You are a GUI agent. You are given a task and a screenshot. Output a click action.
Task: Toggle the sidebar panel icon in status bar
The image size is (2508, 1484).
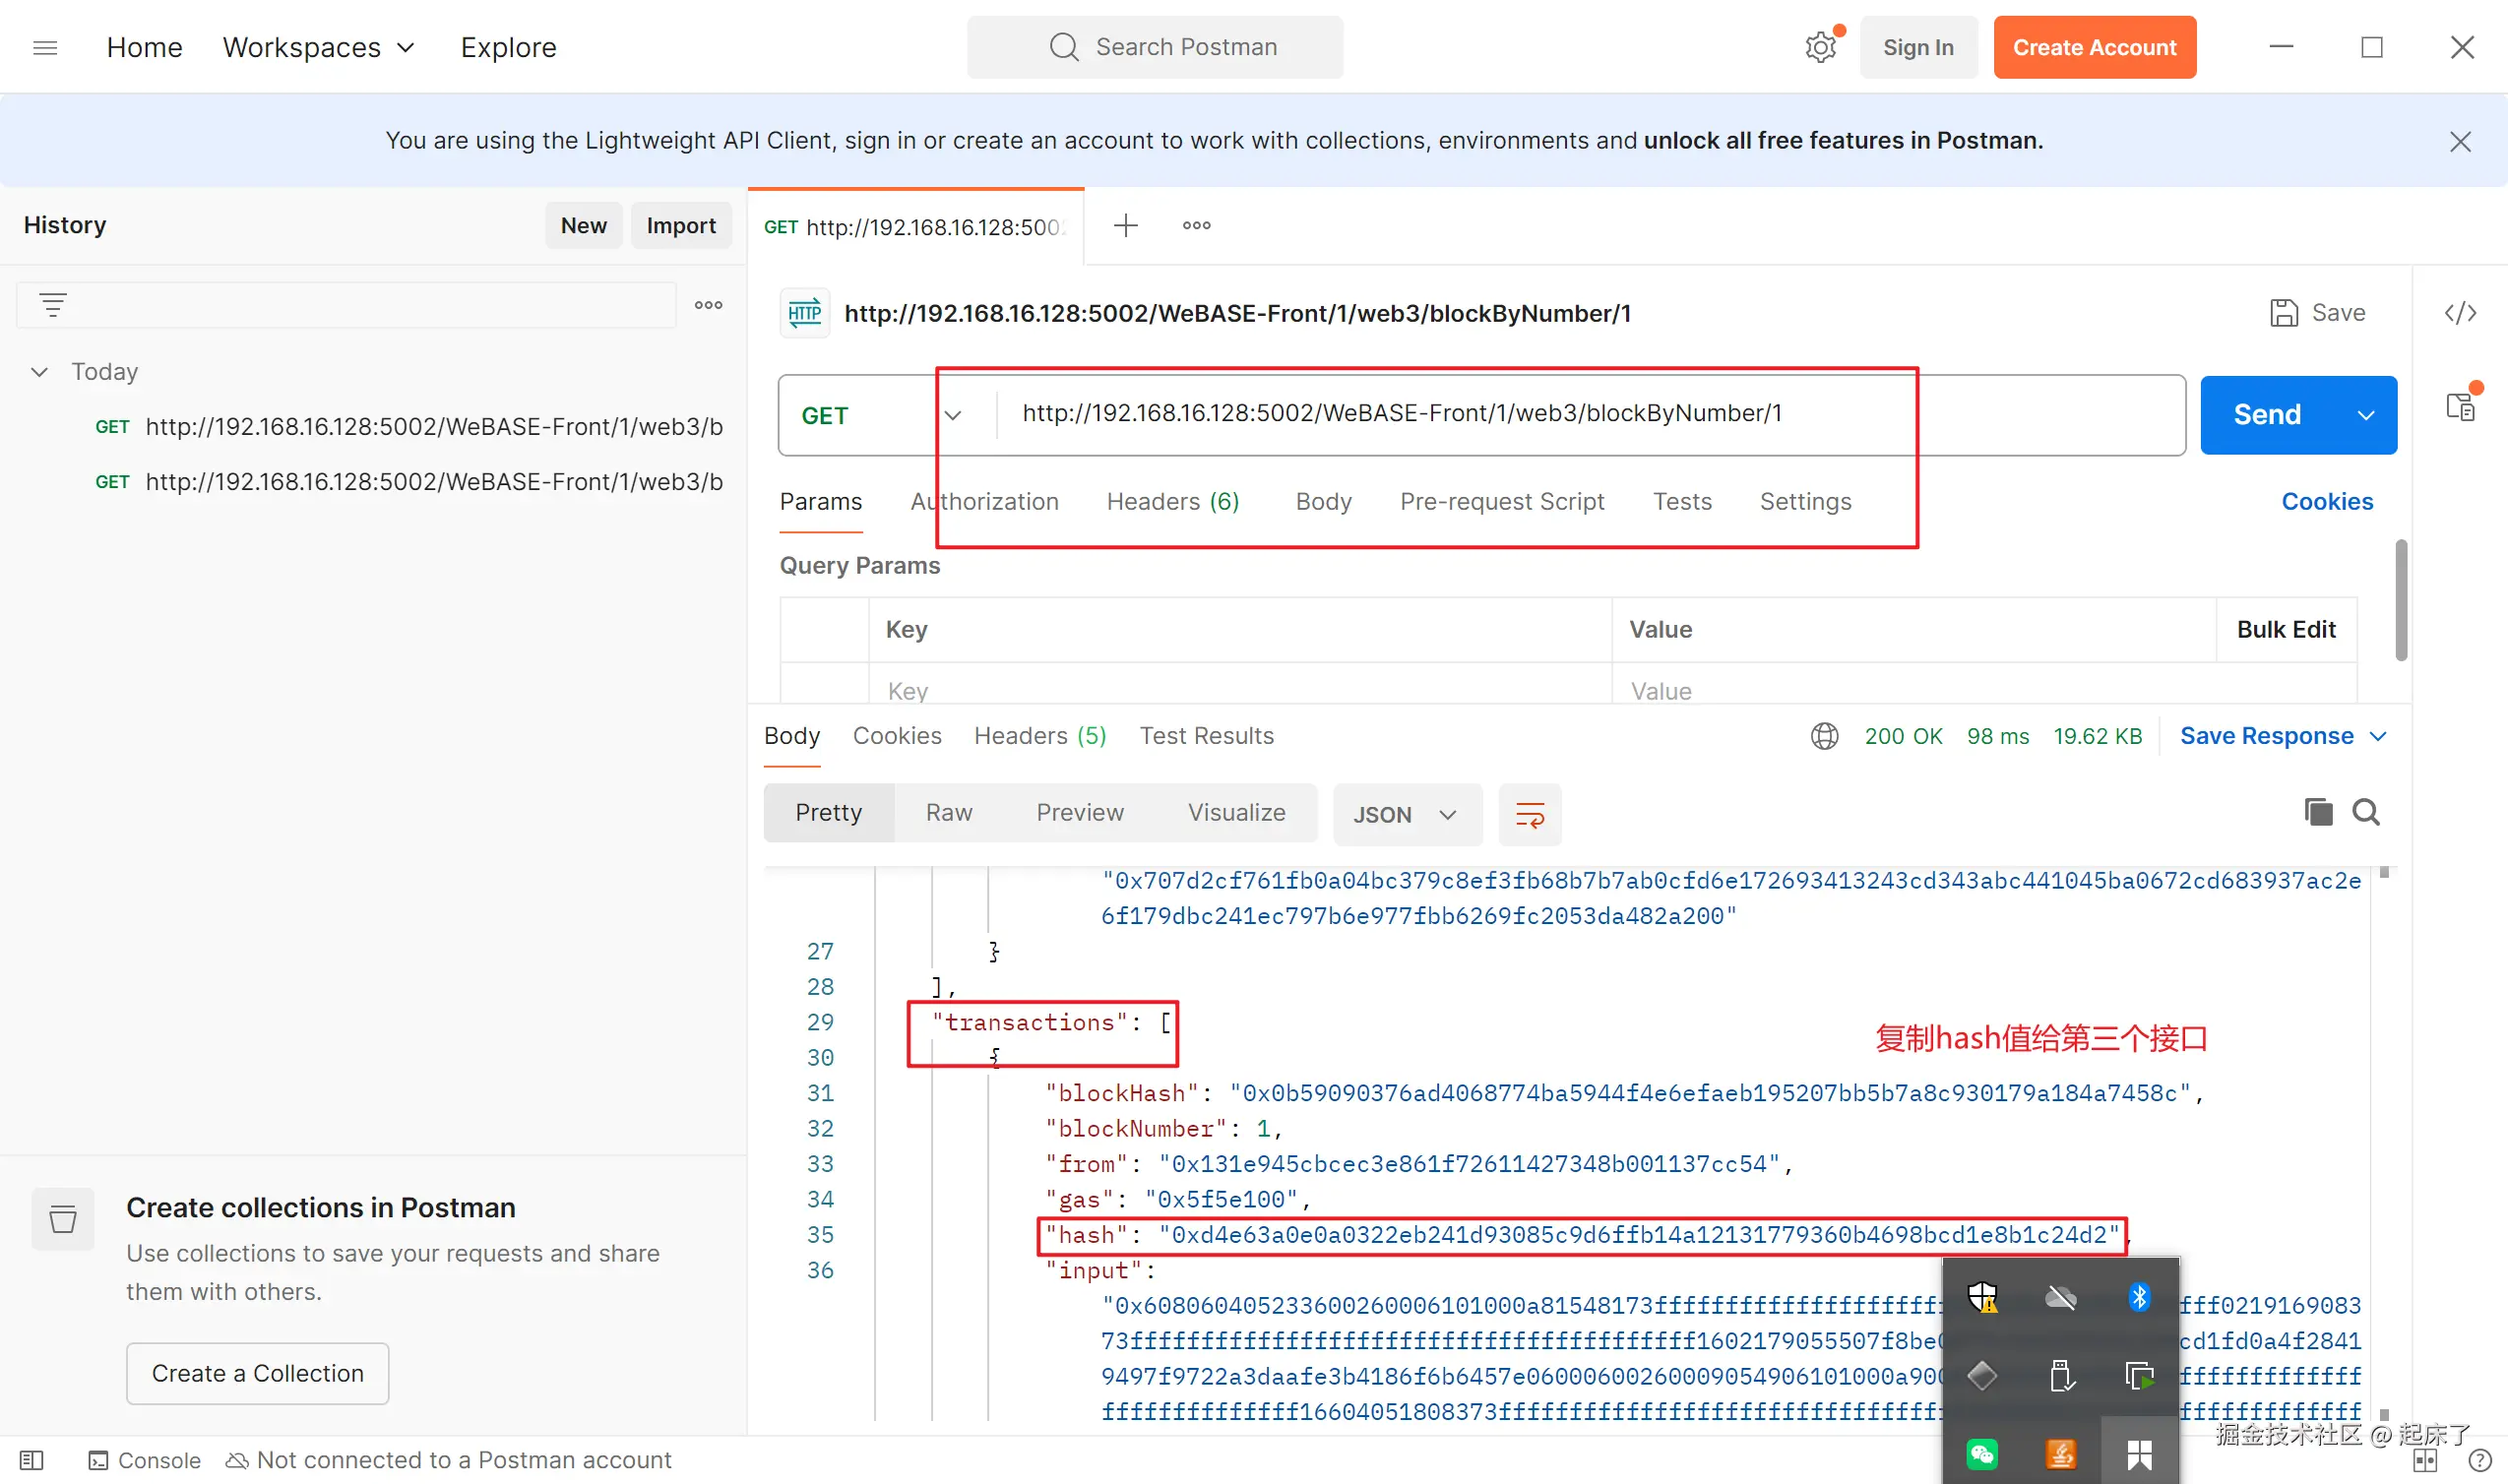31,1460
